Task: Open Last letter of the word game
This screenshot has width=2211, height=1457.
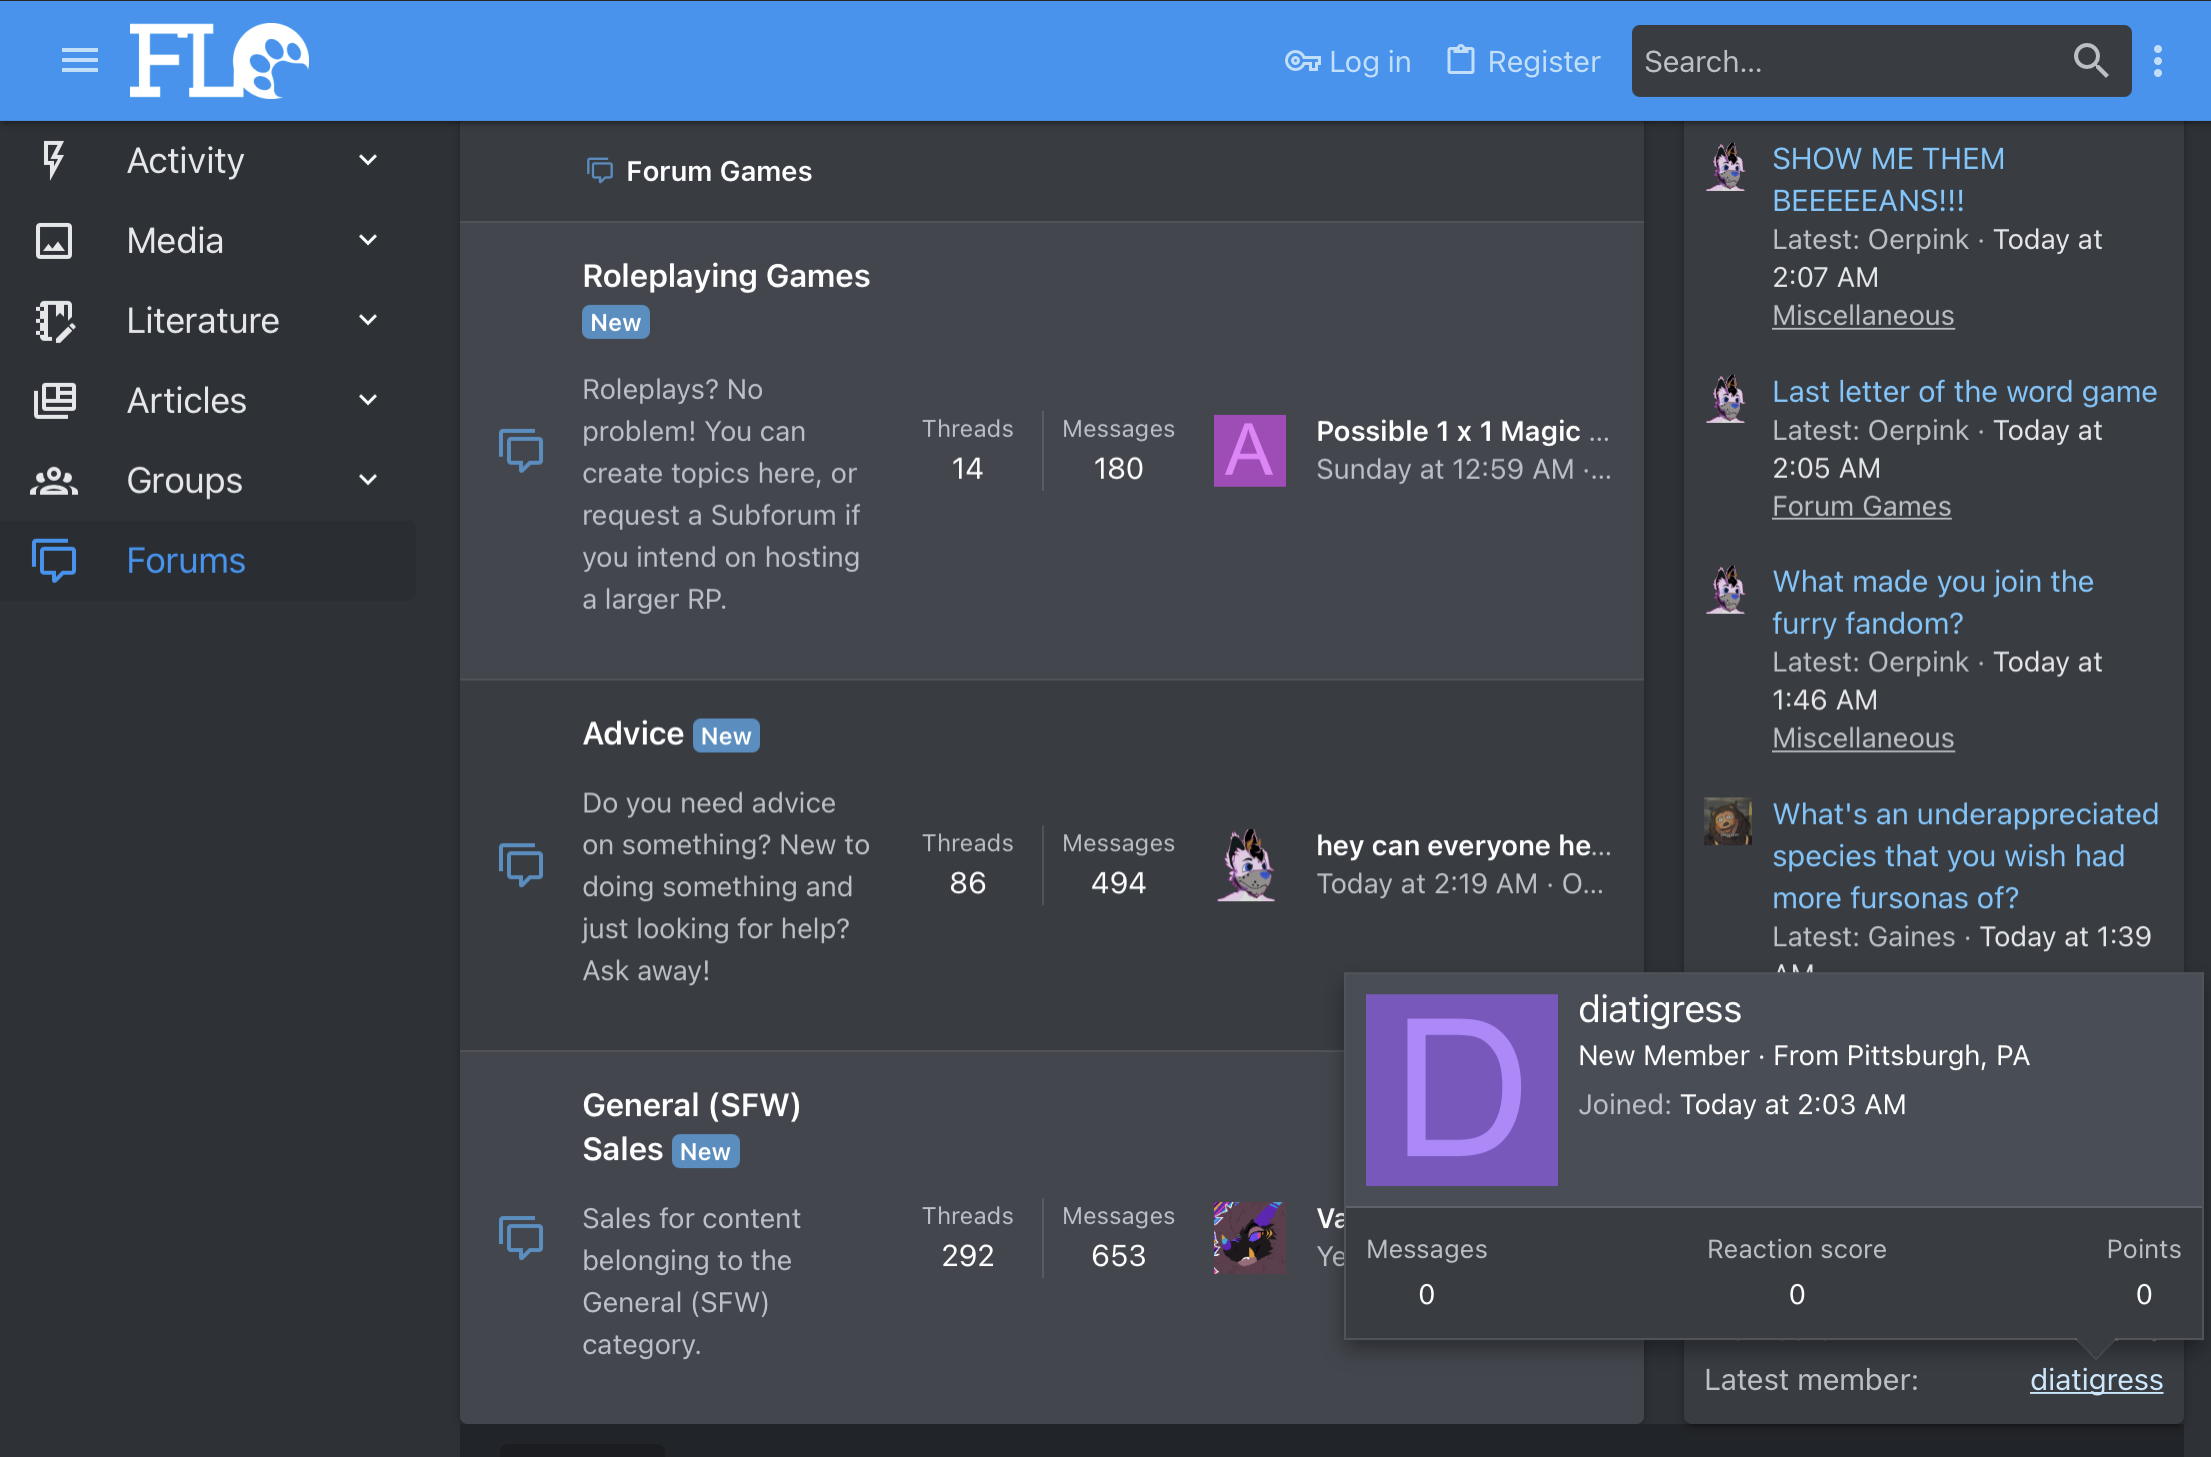Action: 1964,391
